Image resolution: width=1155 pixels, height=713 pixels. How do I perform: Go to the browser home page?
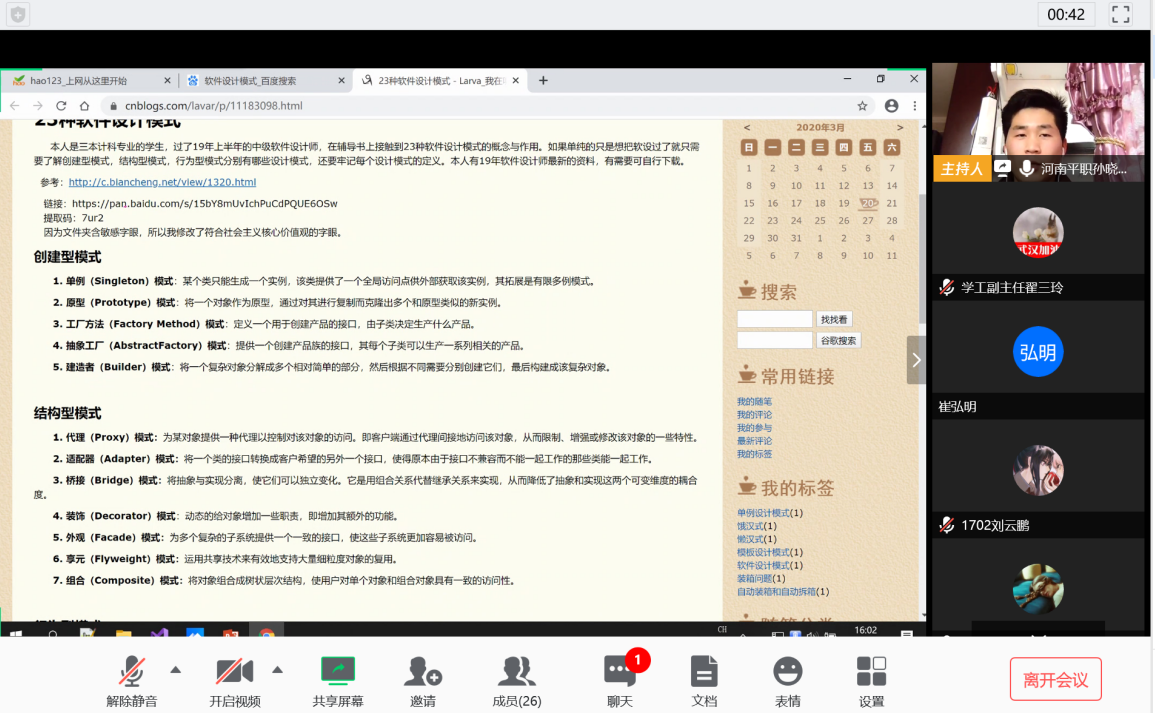click(x=85, y=106)
